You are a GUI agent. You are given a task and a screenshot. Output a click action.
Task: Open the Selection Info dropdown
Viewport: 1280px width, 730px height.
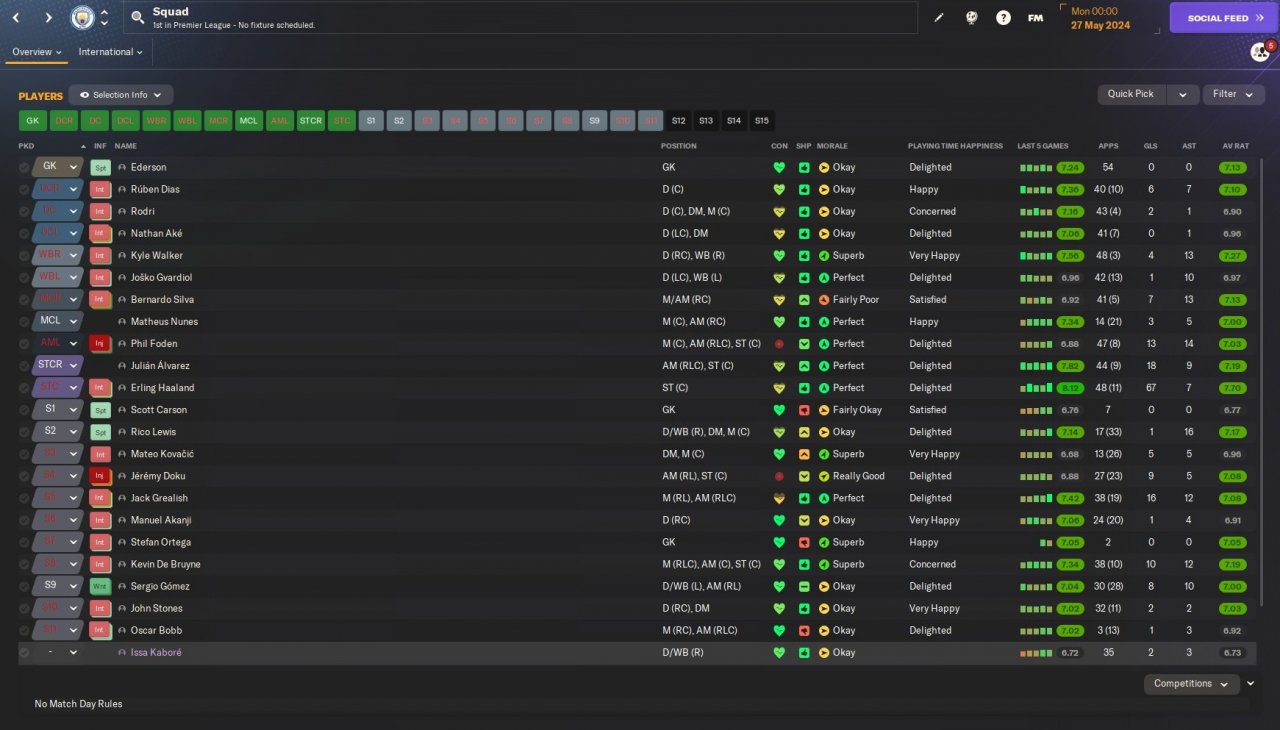121,95
